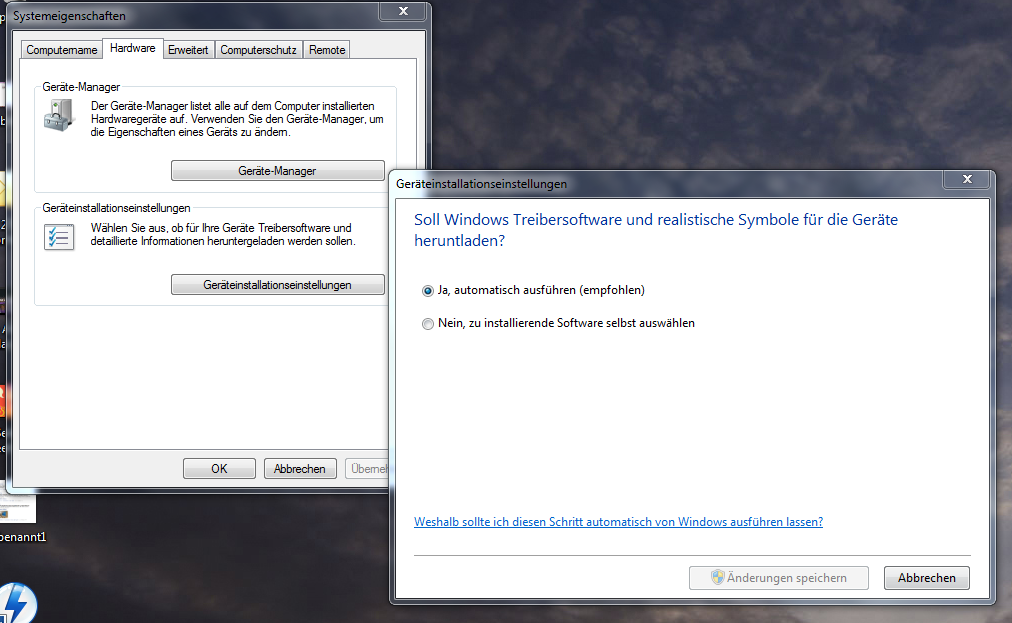Switch to the Erweitert tab
This screenshot has width=1012, height=623.
point(188,50)
